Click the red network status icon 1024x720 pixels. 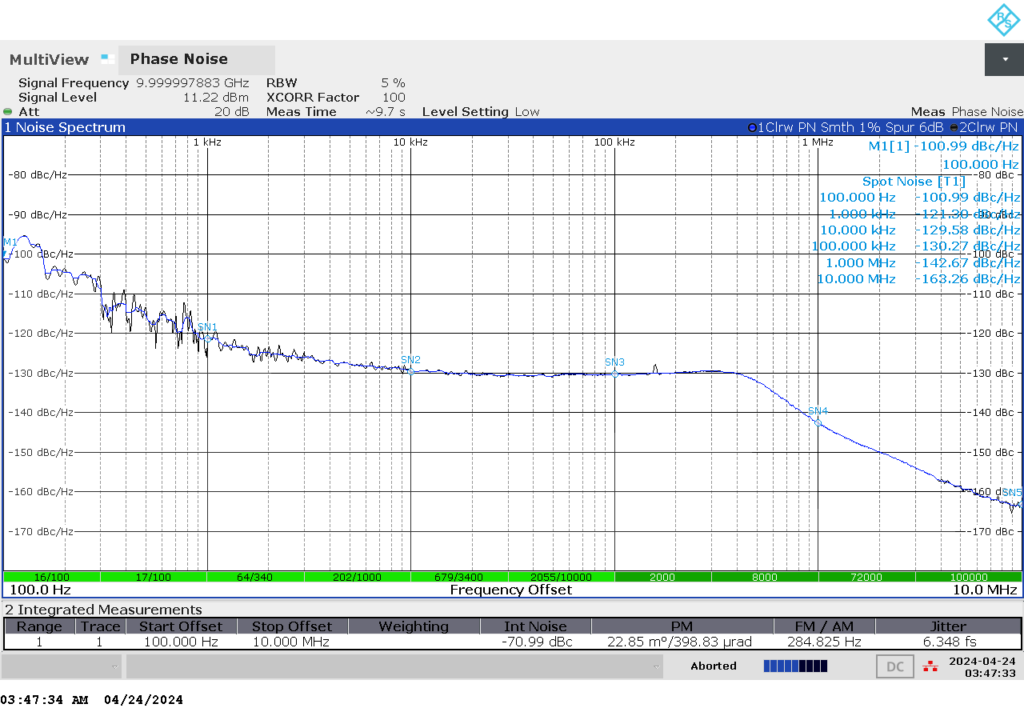coord(931,666)
